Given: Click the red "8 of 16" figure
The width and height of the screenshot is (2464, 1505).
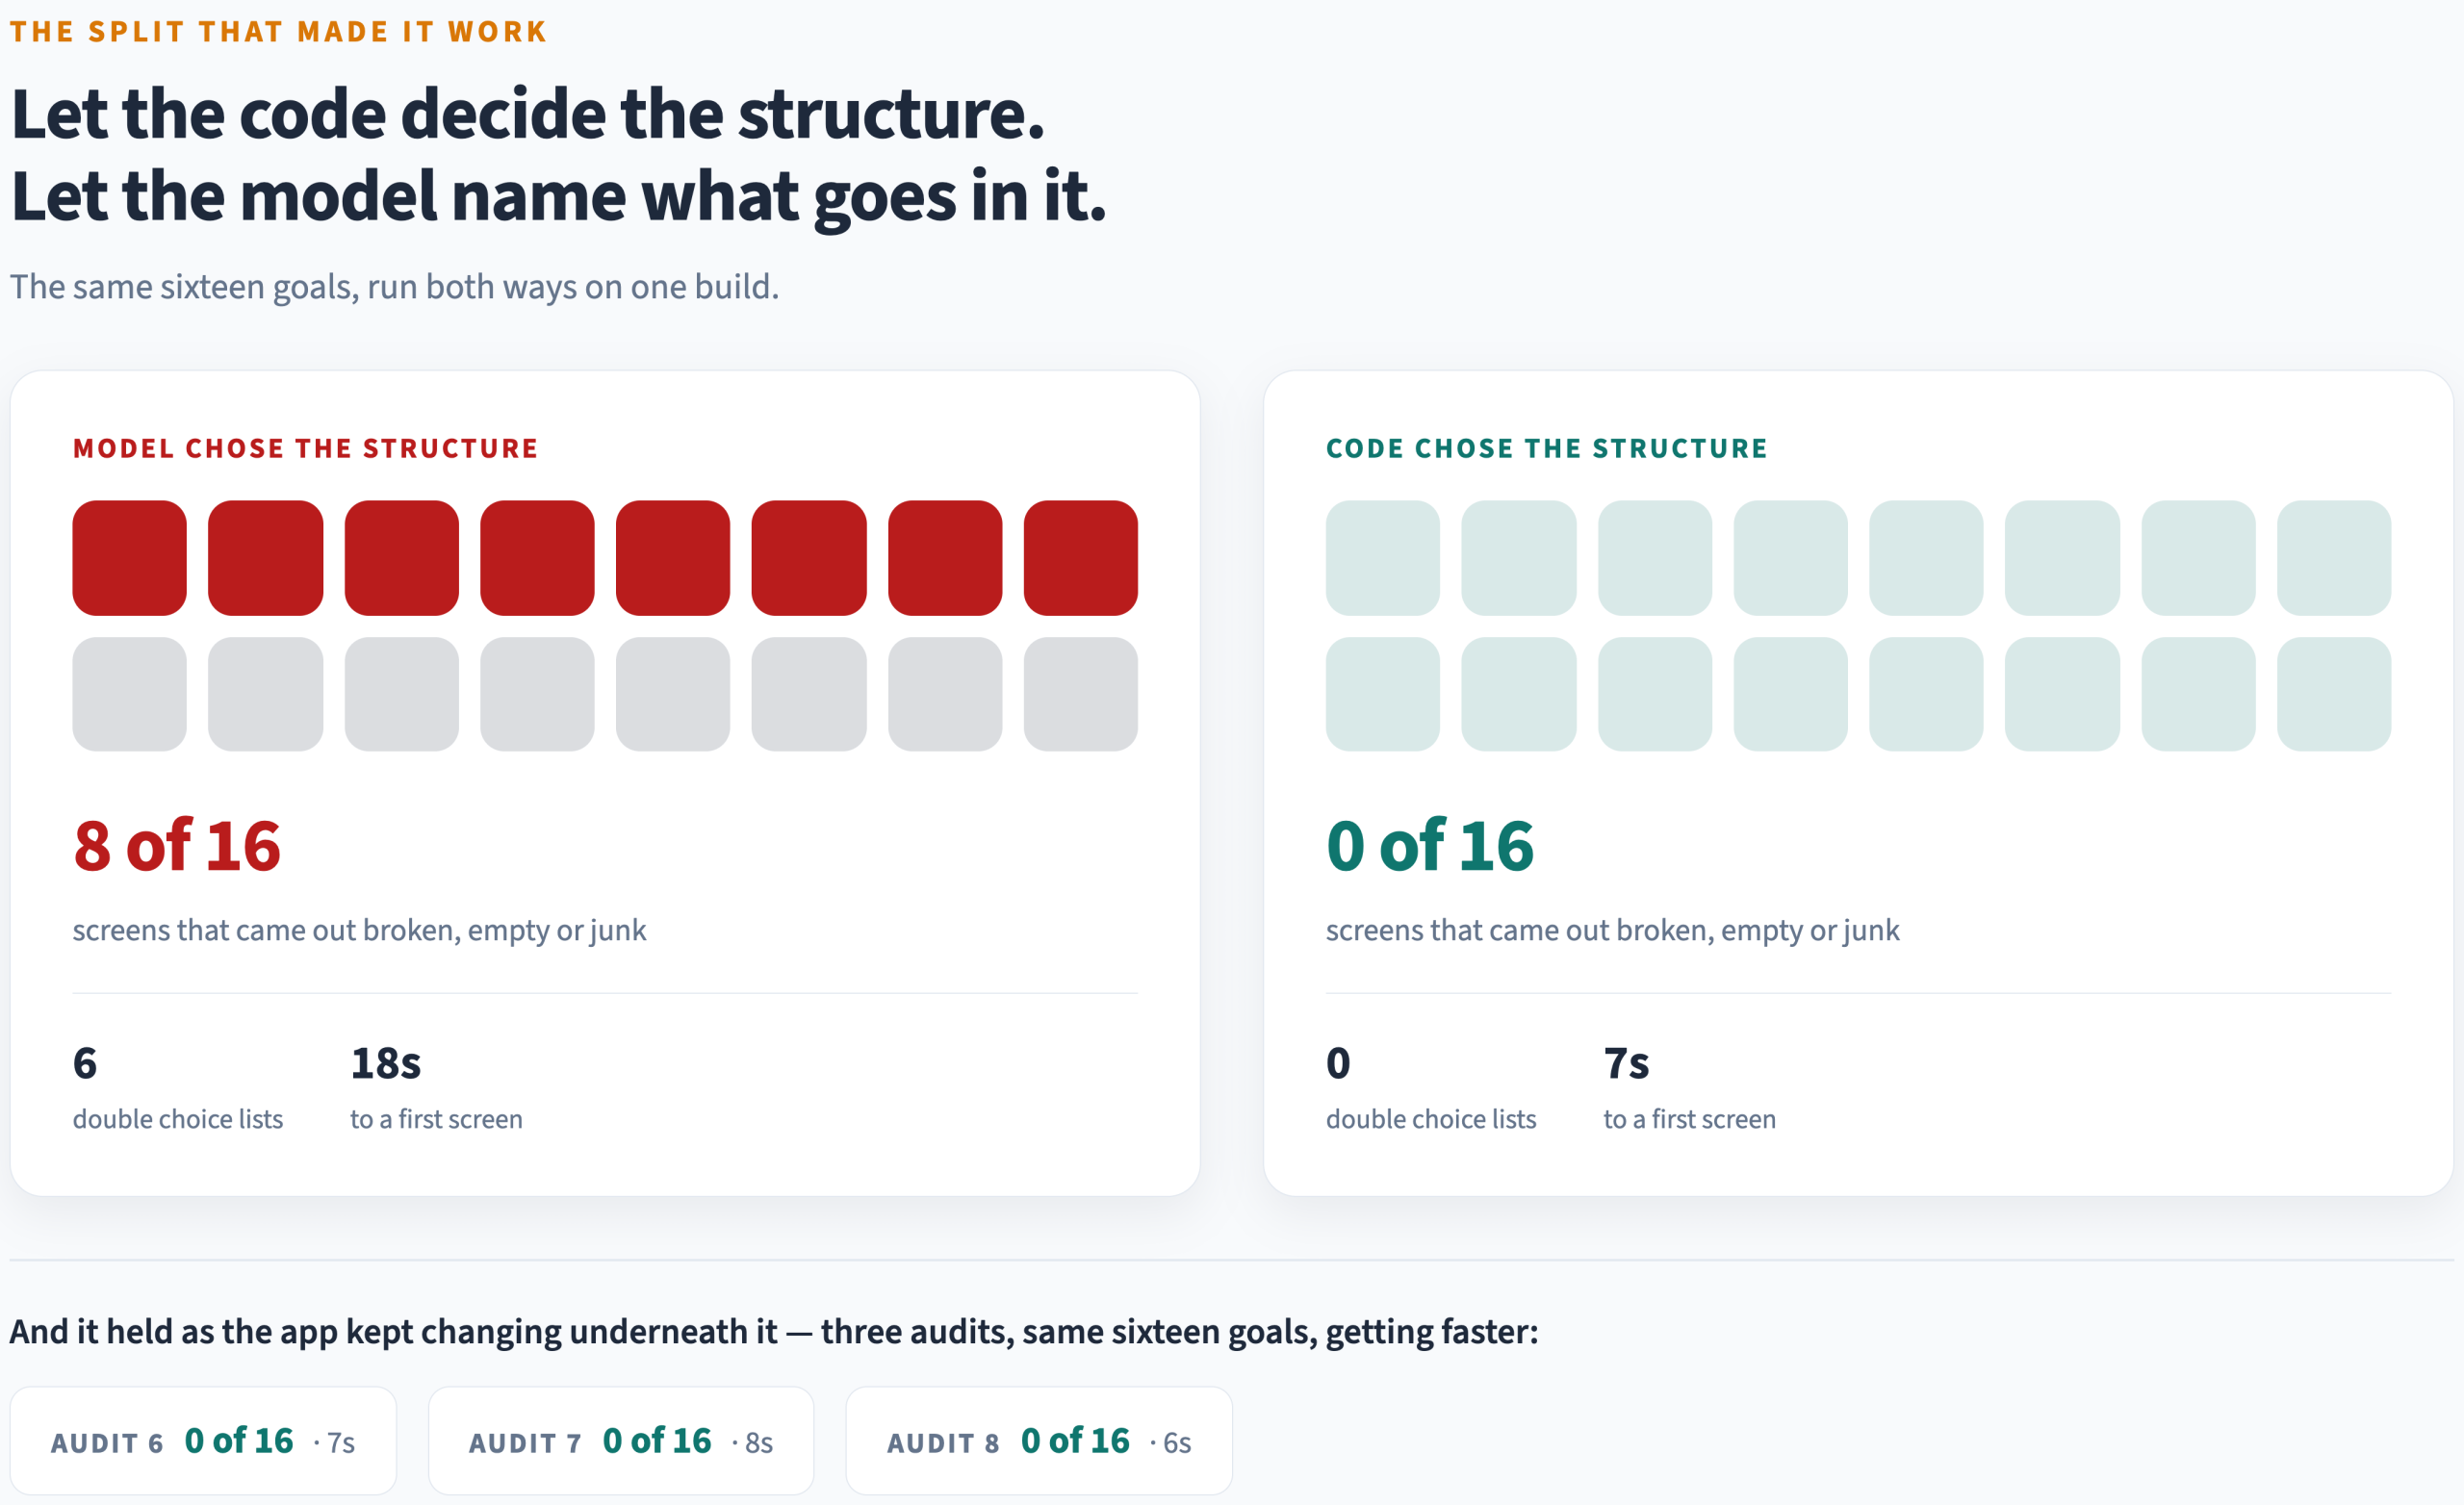Looking at the screenshot, I should coord(177,846).
